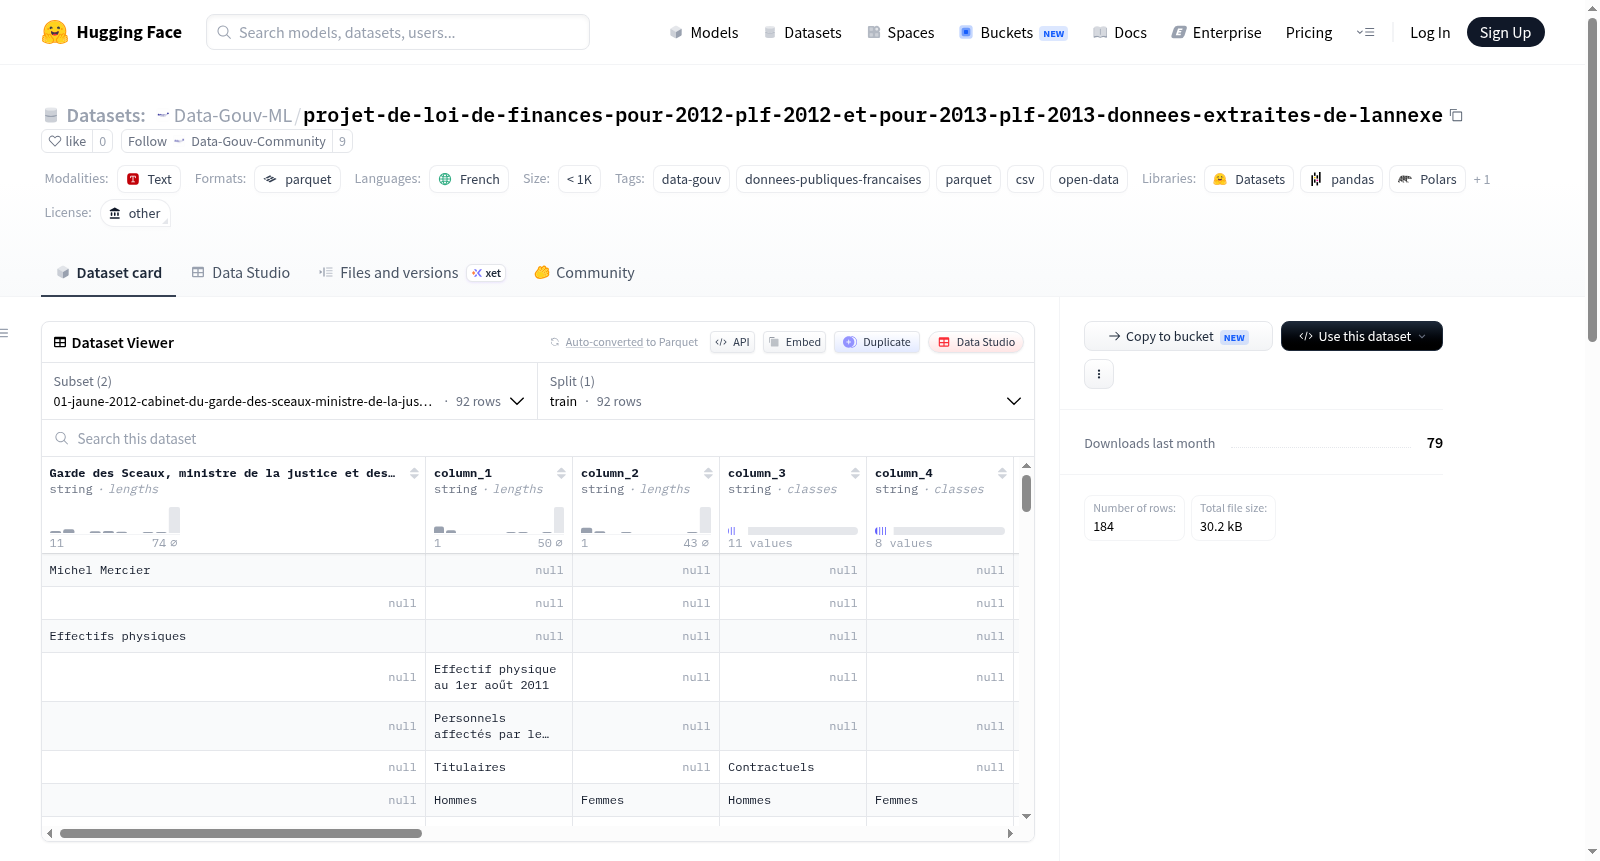Open the Polars library tag
Viewport: 1600px width, 861px height.
coord(1427,179)
